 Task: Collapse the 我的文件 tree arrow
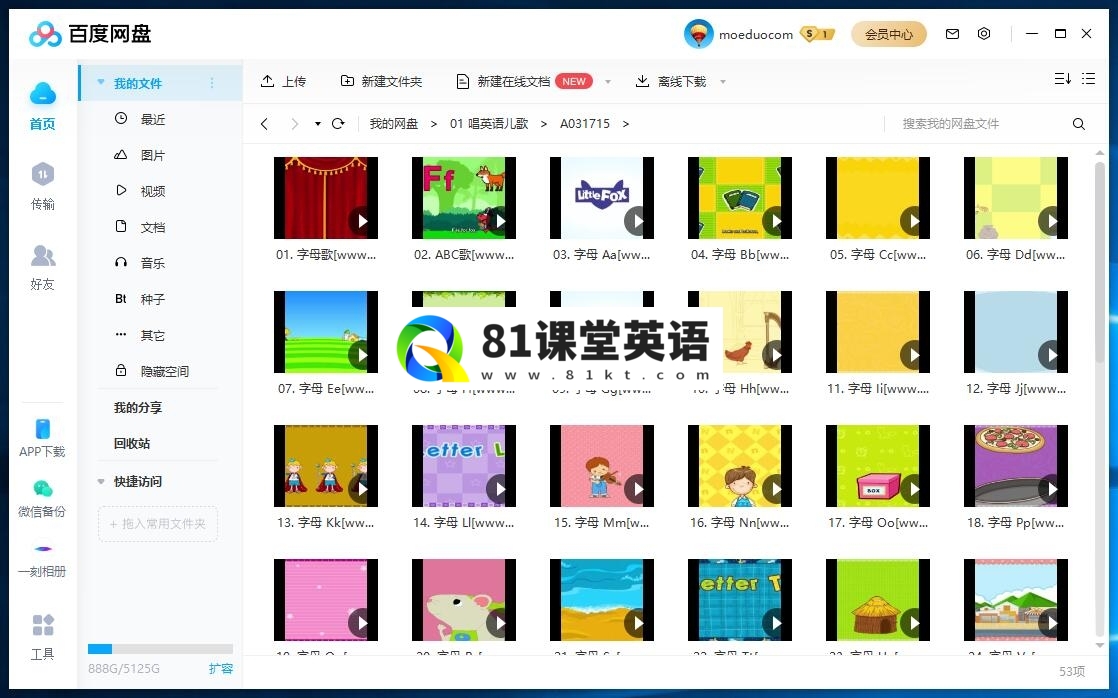coord(101,83)
